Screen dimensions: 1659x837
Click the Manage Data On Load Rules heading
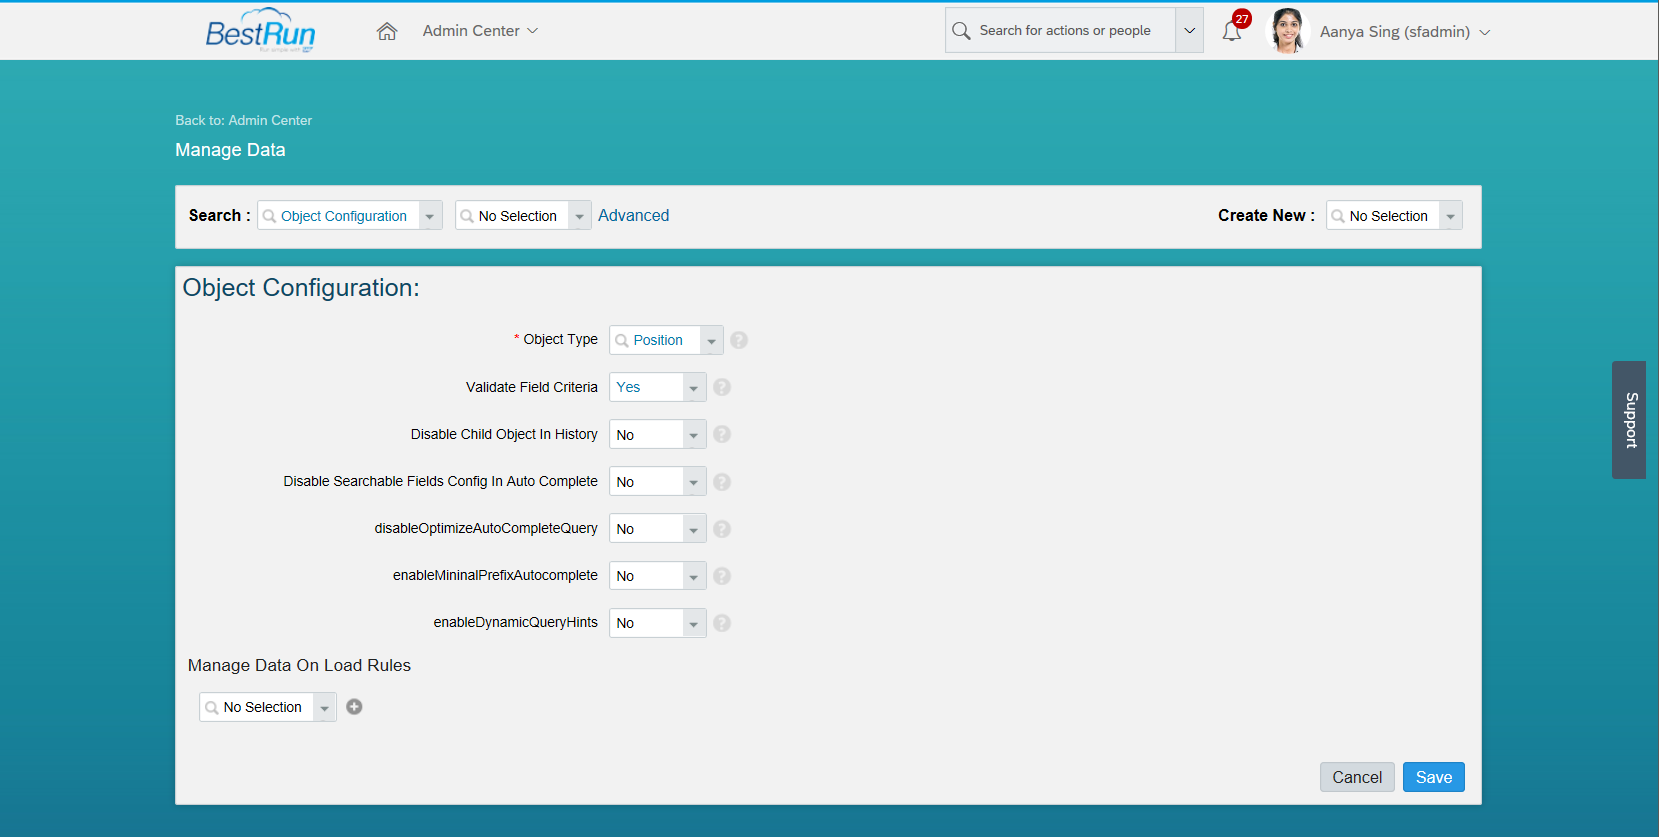click(x=299, y=666)
